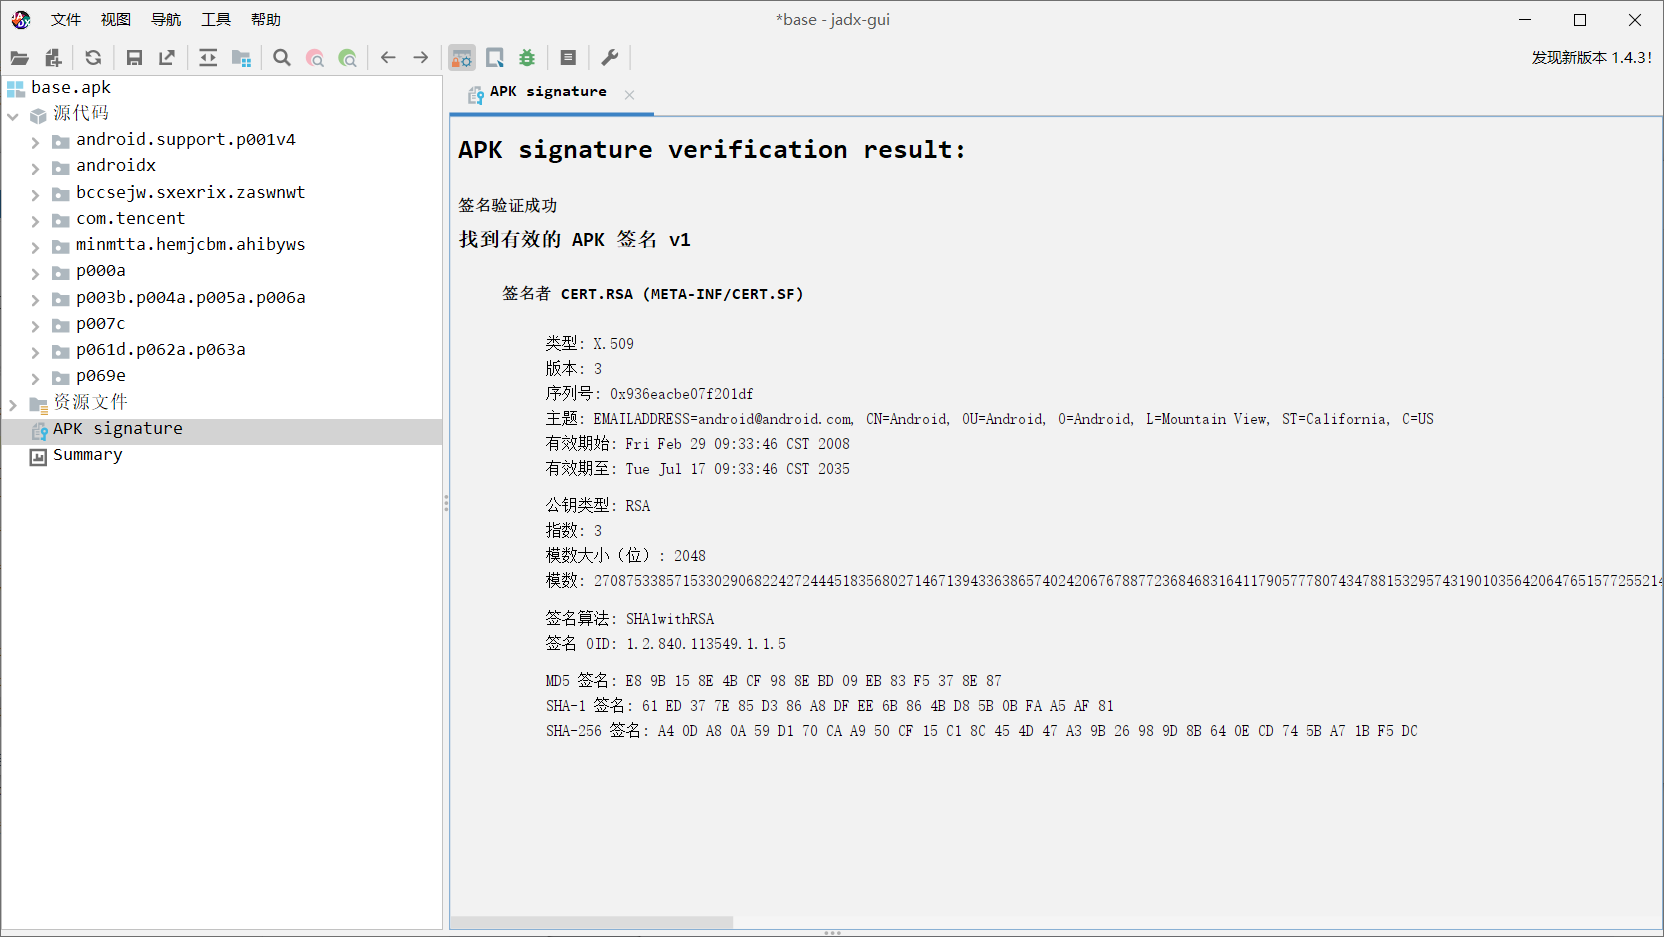Save all using the floppy disk icon
Image resolution: width=1664 pixels, height=937 pixels.
(134, 58)
